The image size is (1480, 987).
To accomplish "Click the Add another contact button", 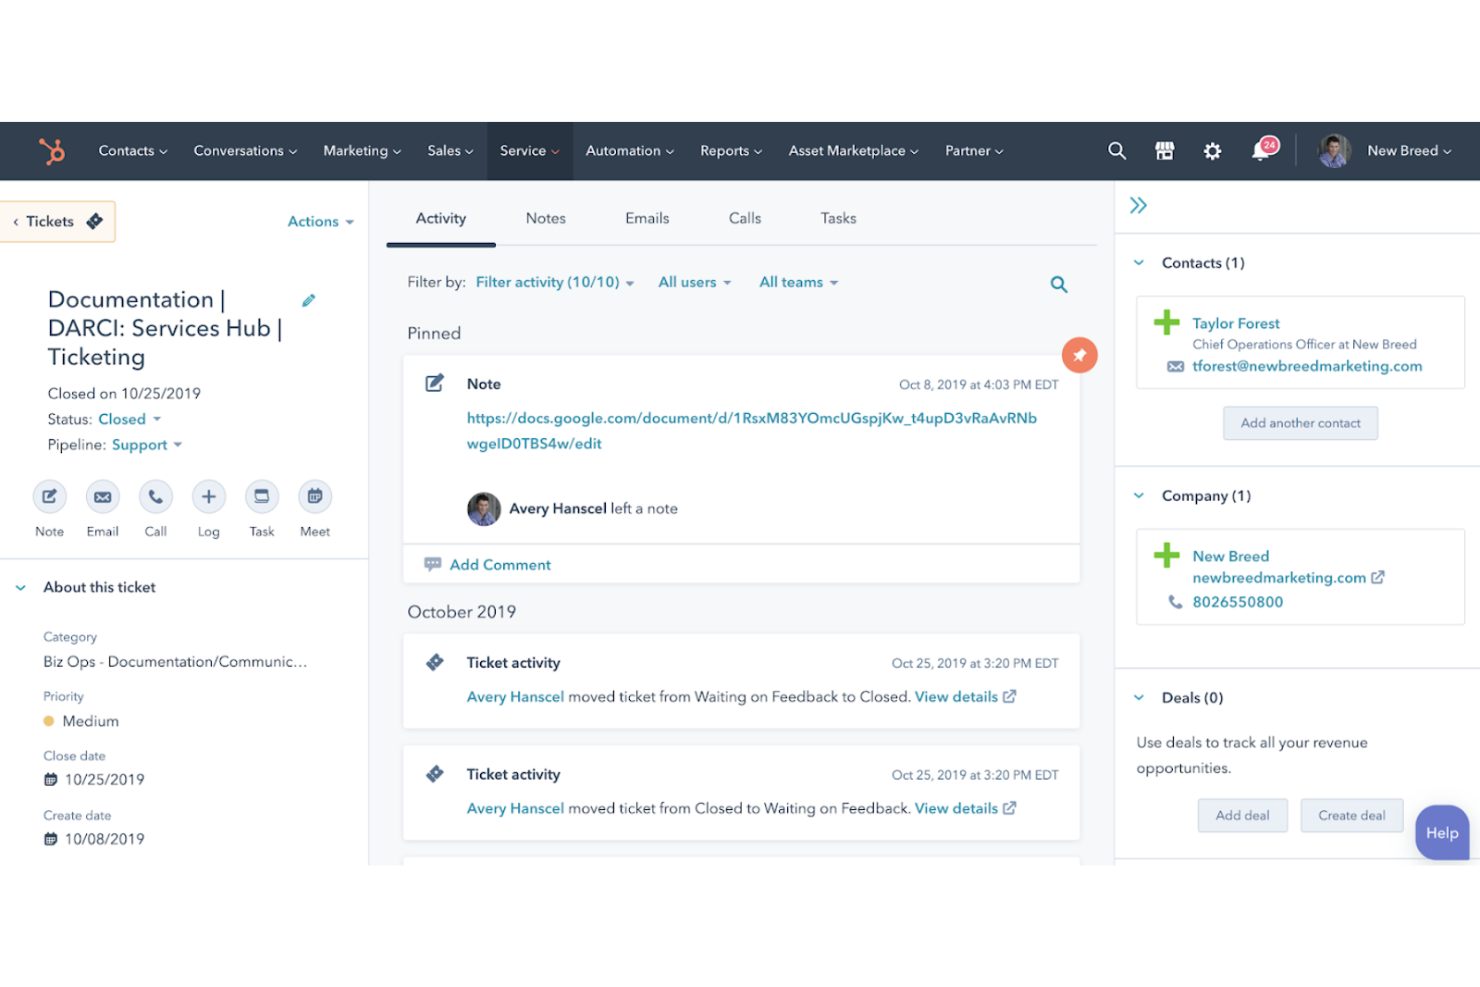I will 1300,423.
